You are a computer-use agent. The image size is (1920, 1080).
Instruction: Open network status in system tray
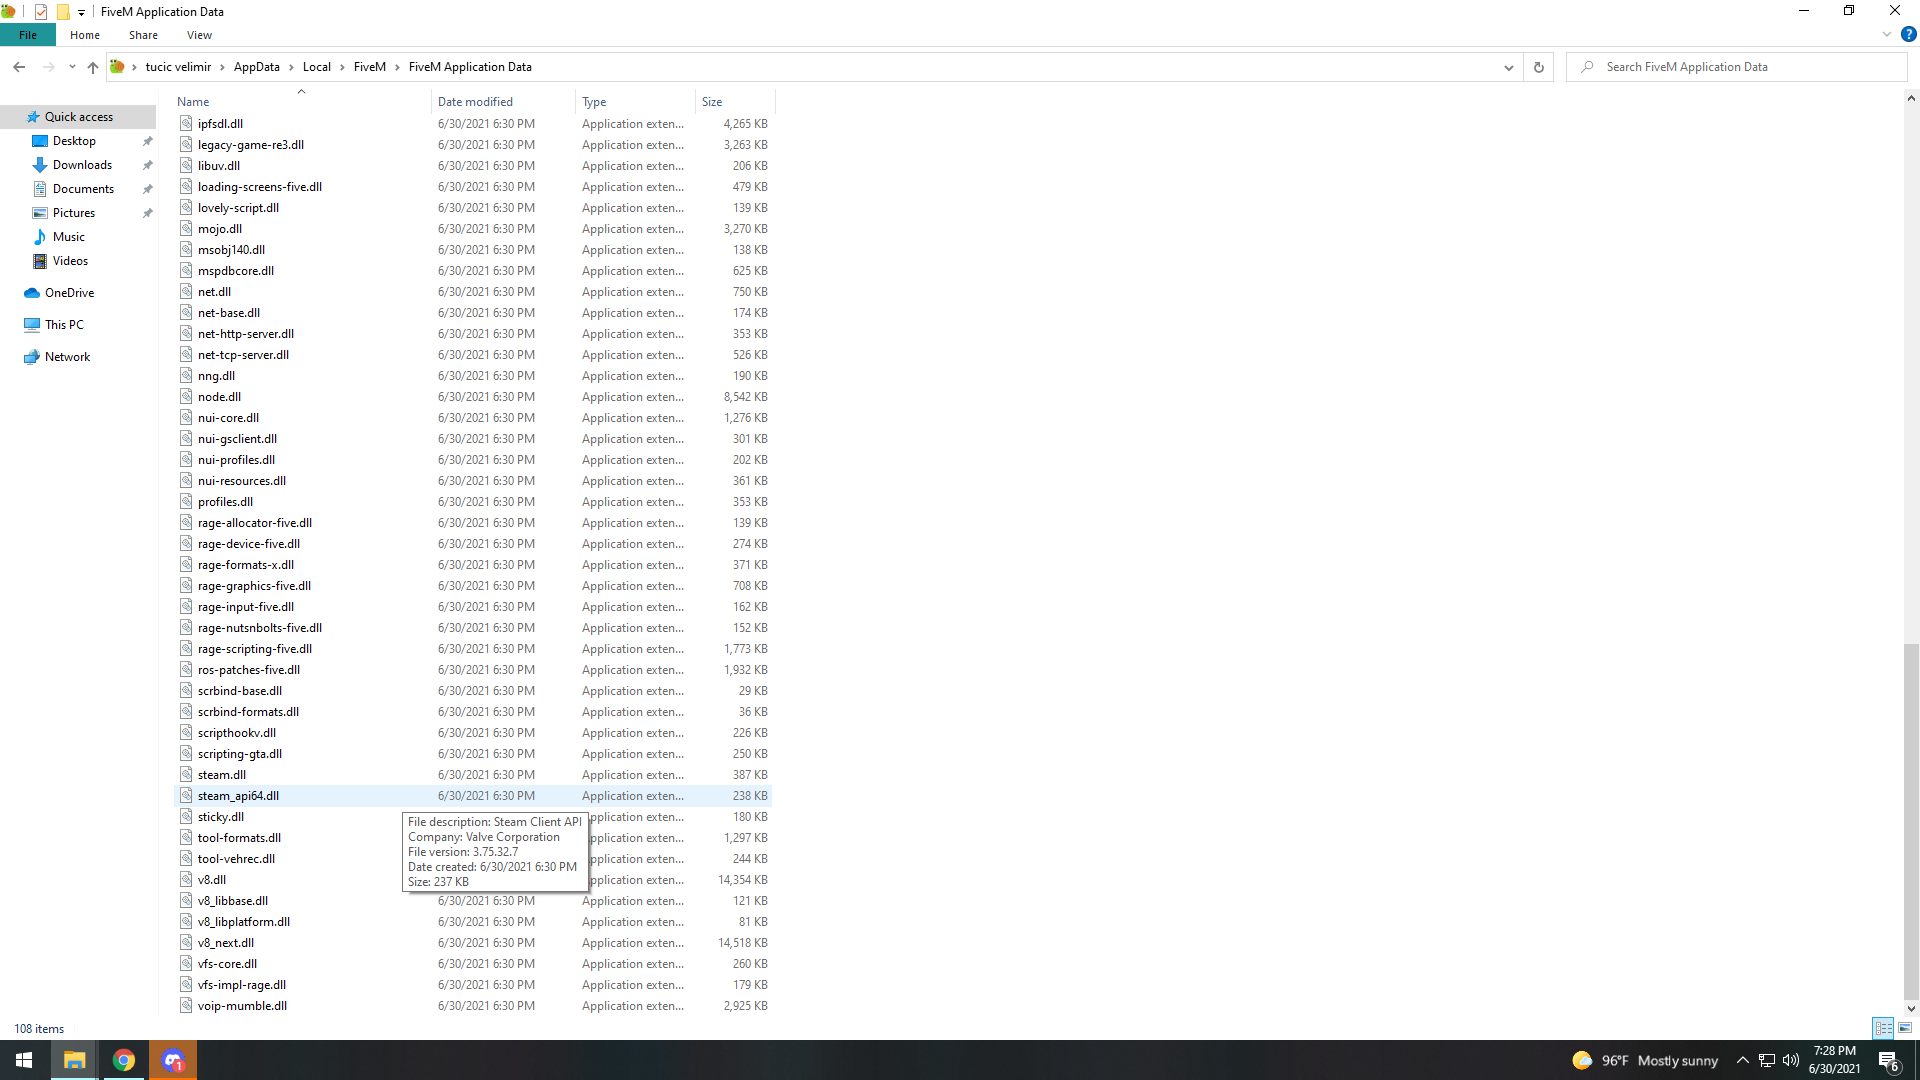[x=1767, y=1060]
